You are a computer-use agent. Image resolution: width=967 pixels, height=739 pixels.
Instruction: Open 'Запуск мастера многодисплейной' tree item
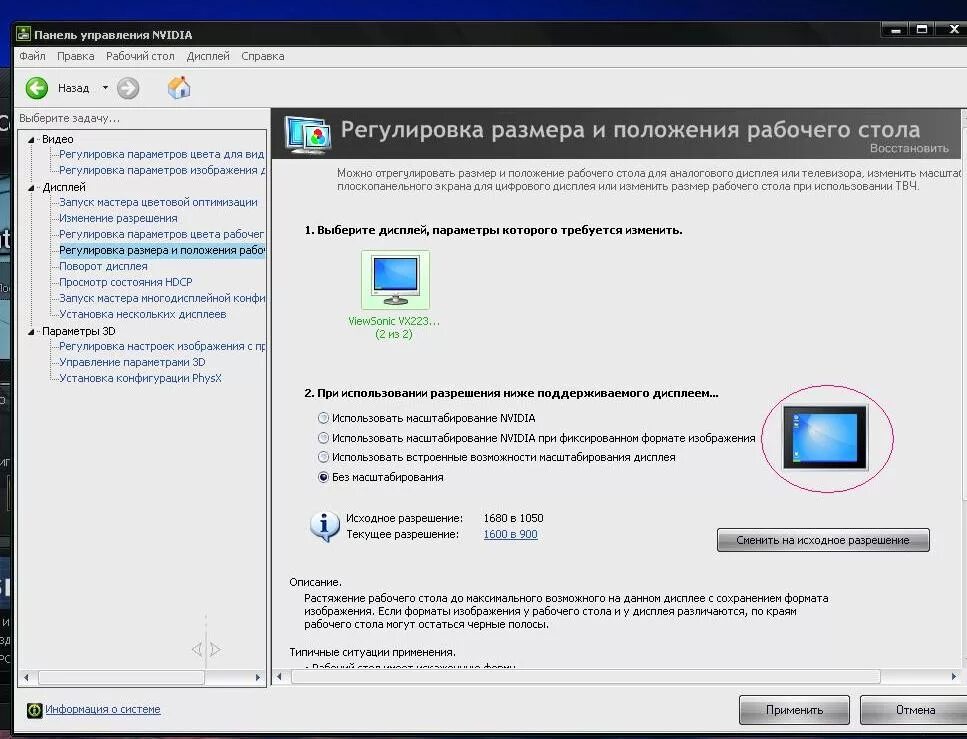(x=162, y=299)
